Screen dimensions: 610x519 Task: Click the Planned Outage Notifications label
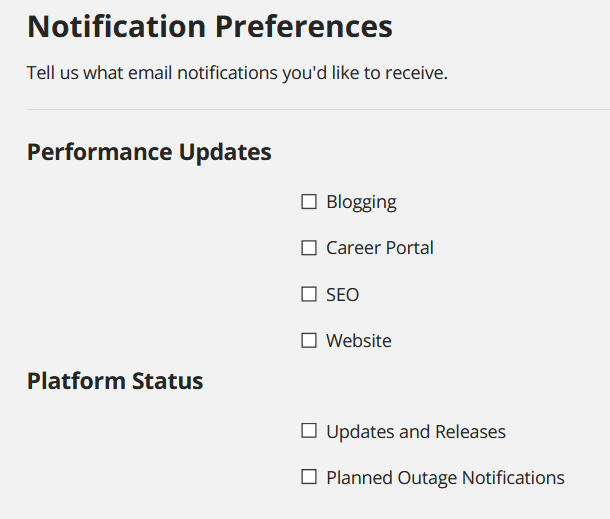tap(445, 478)
